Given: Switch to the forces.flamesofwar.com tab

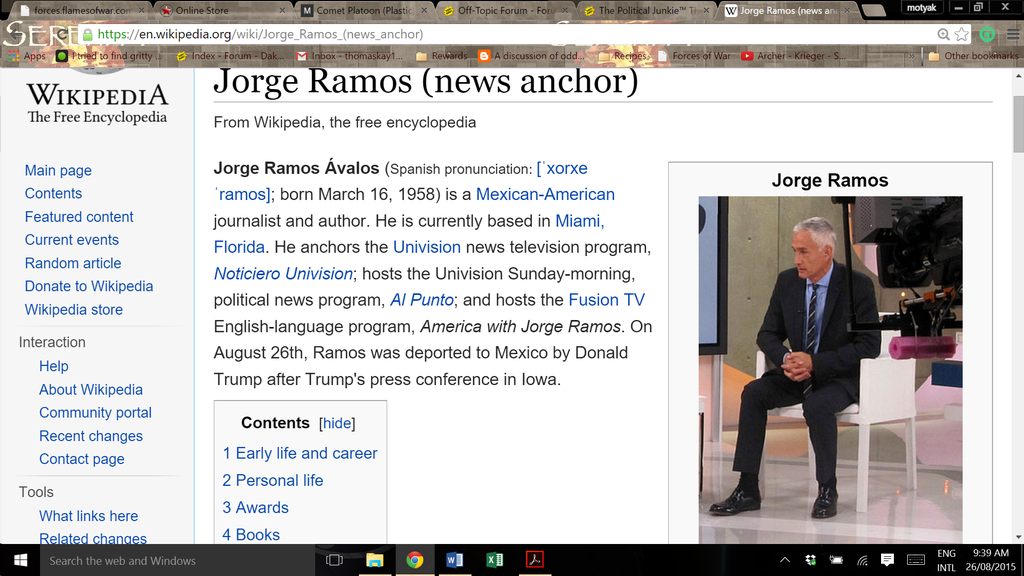Looking at the screenshot, I should click(80, 10).
